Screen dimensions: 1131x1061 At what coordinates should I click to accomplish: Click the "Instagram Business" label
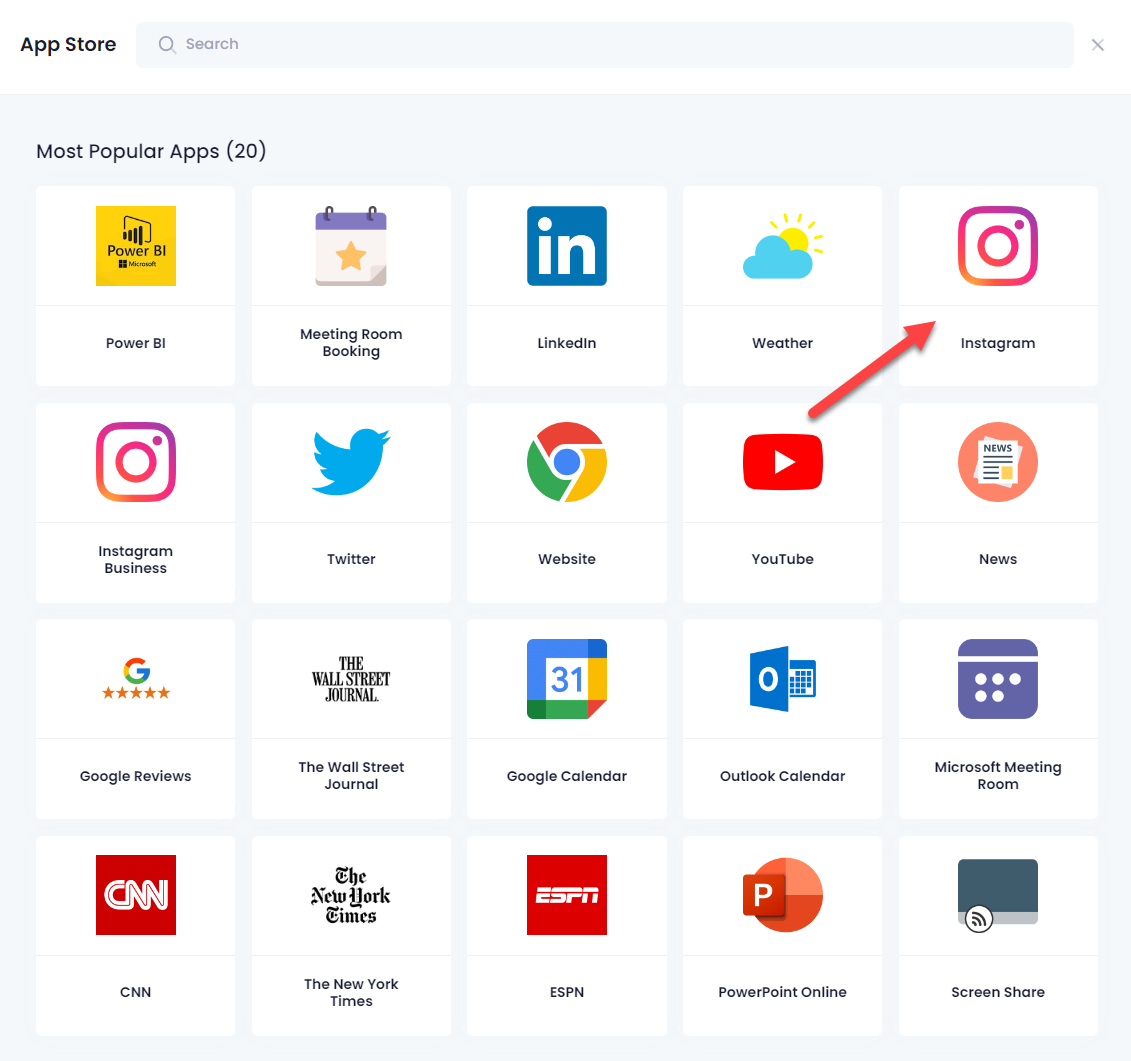(136, 559)
